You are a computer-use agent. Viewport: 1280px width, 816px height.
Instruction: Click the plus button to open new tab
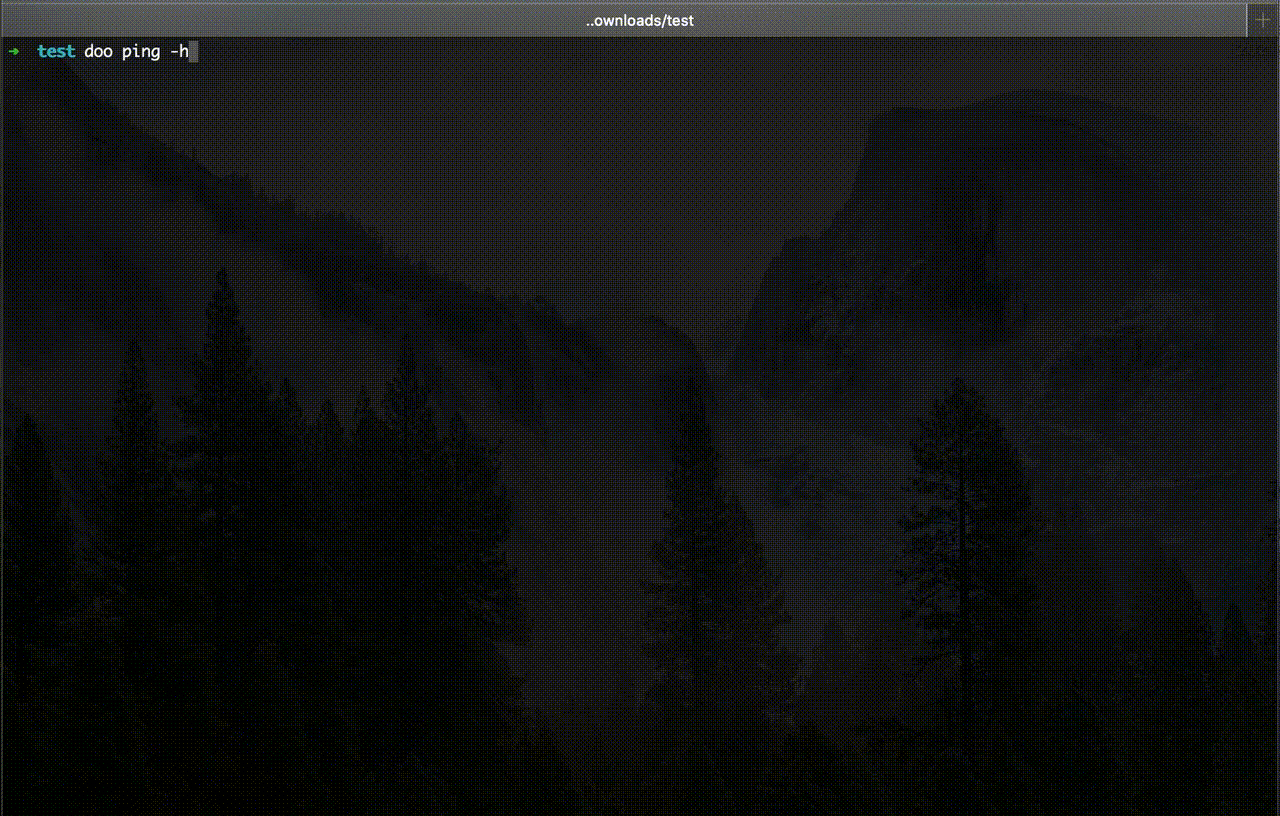(x=1263, y=20)
